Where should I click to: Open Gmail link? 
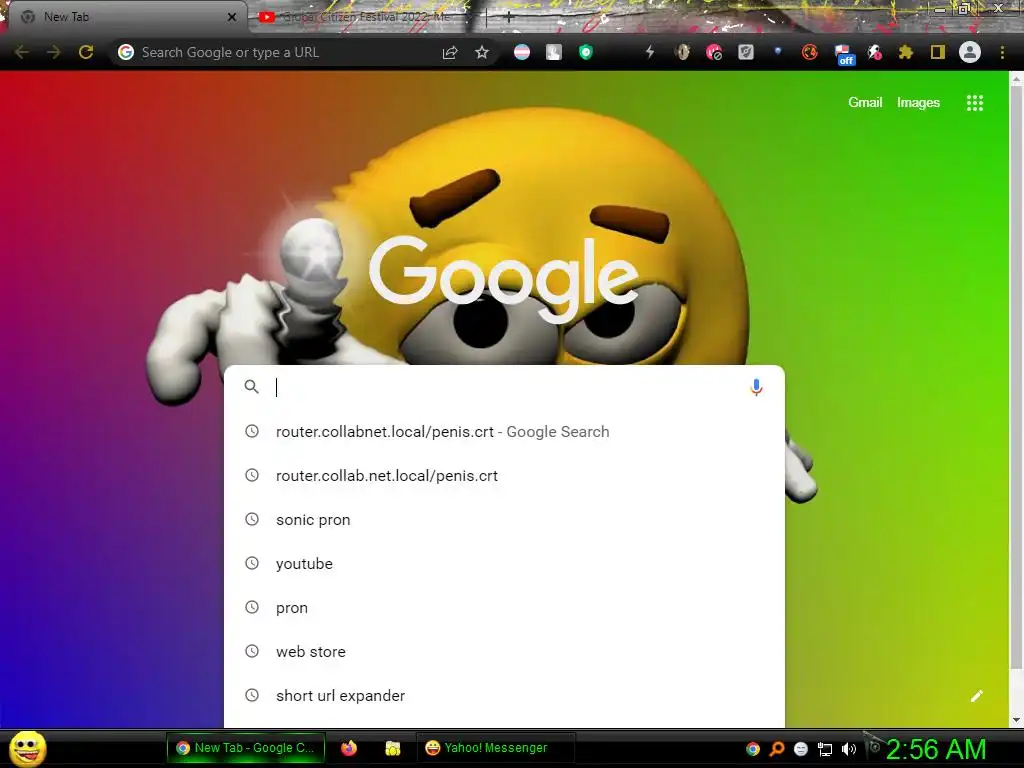(x=865, y=103)
